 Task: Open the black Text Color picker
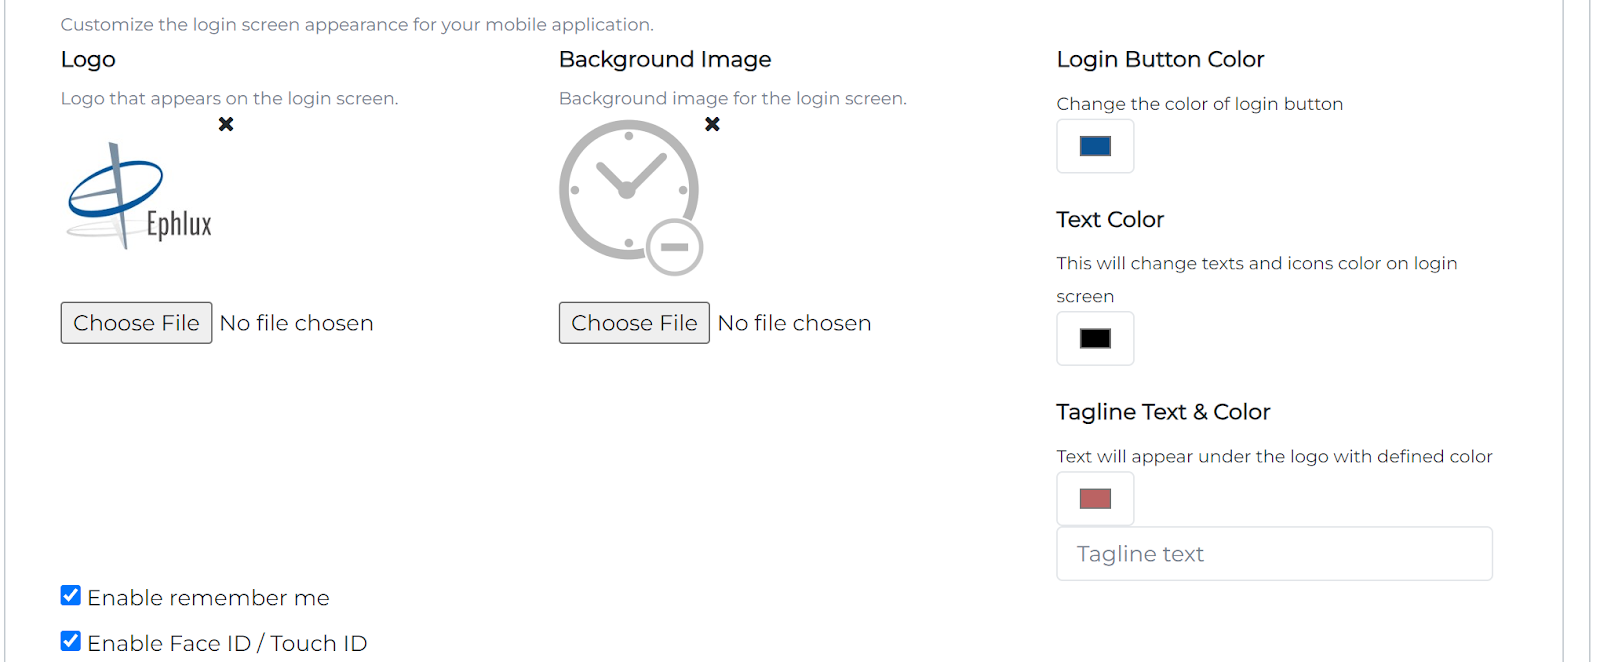(x=1095, y=338)
